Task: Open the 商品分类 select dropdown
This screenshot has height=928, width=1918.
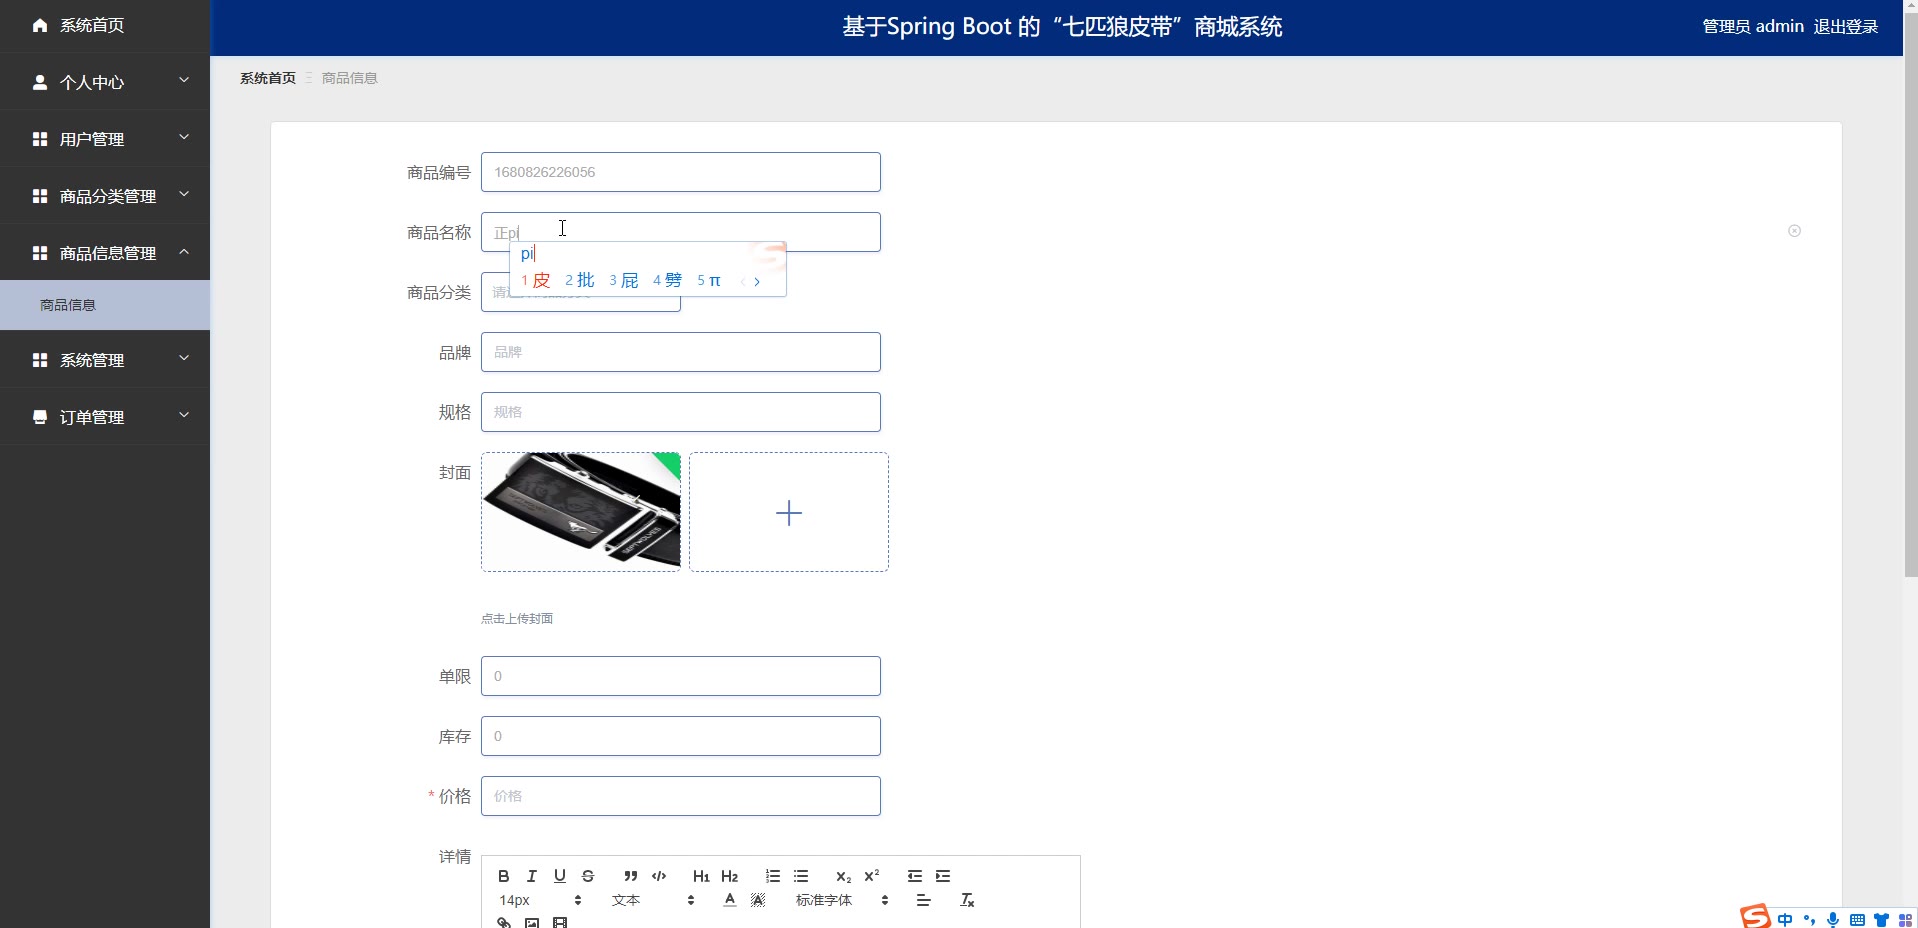Action: coord(581,292)
